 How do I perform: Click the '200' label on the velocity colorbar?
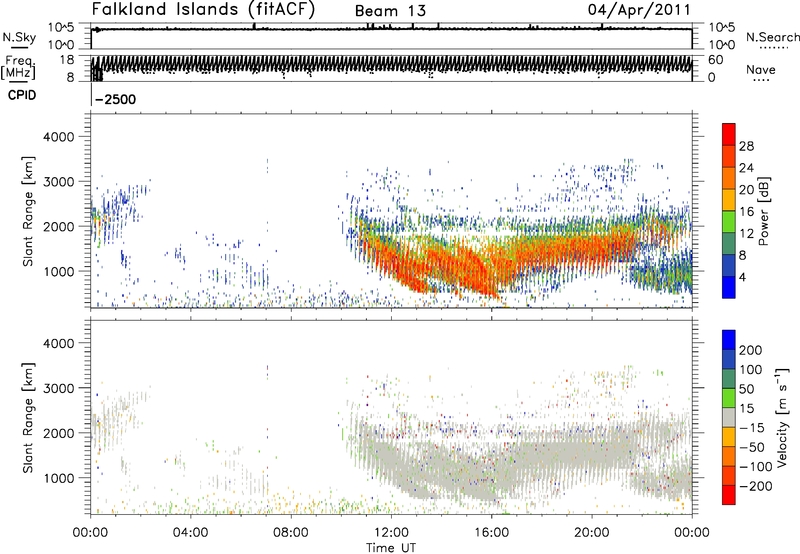click(x=751, y=350)
